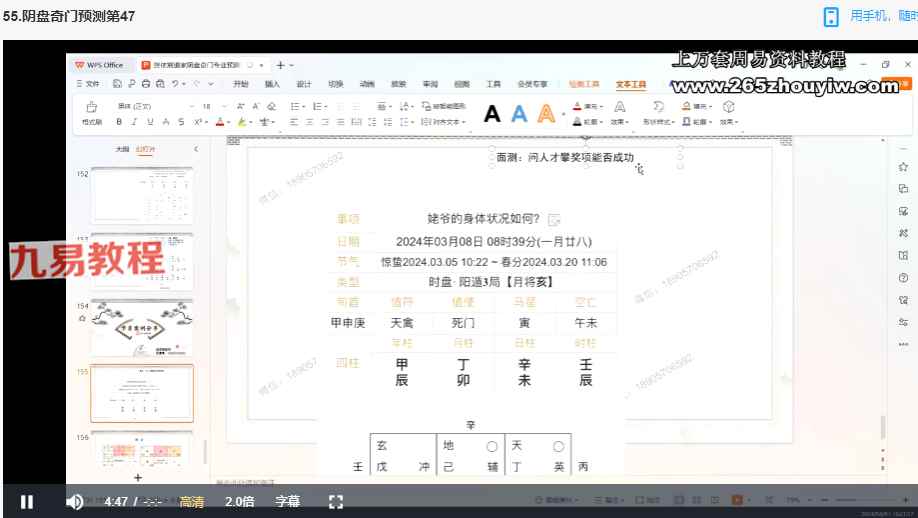
Task: Click the print preview icon
Action: coord(160,84)
